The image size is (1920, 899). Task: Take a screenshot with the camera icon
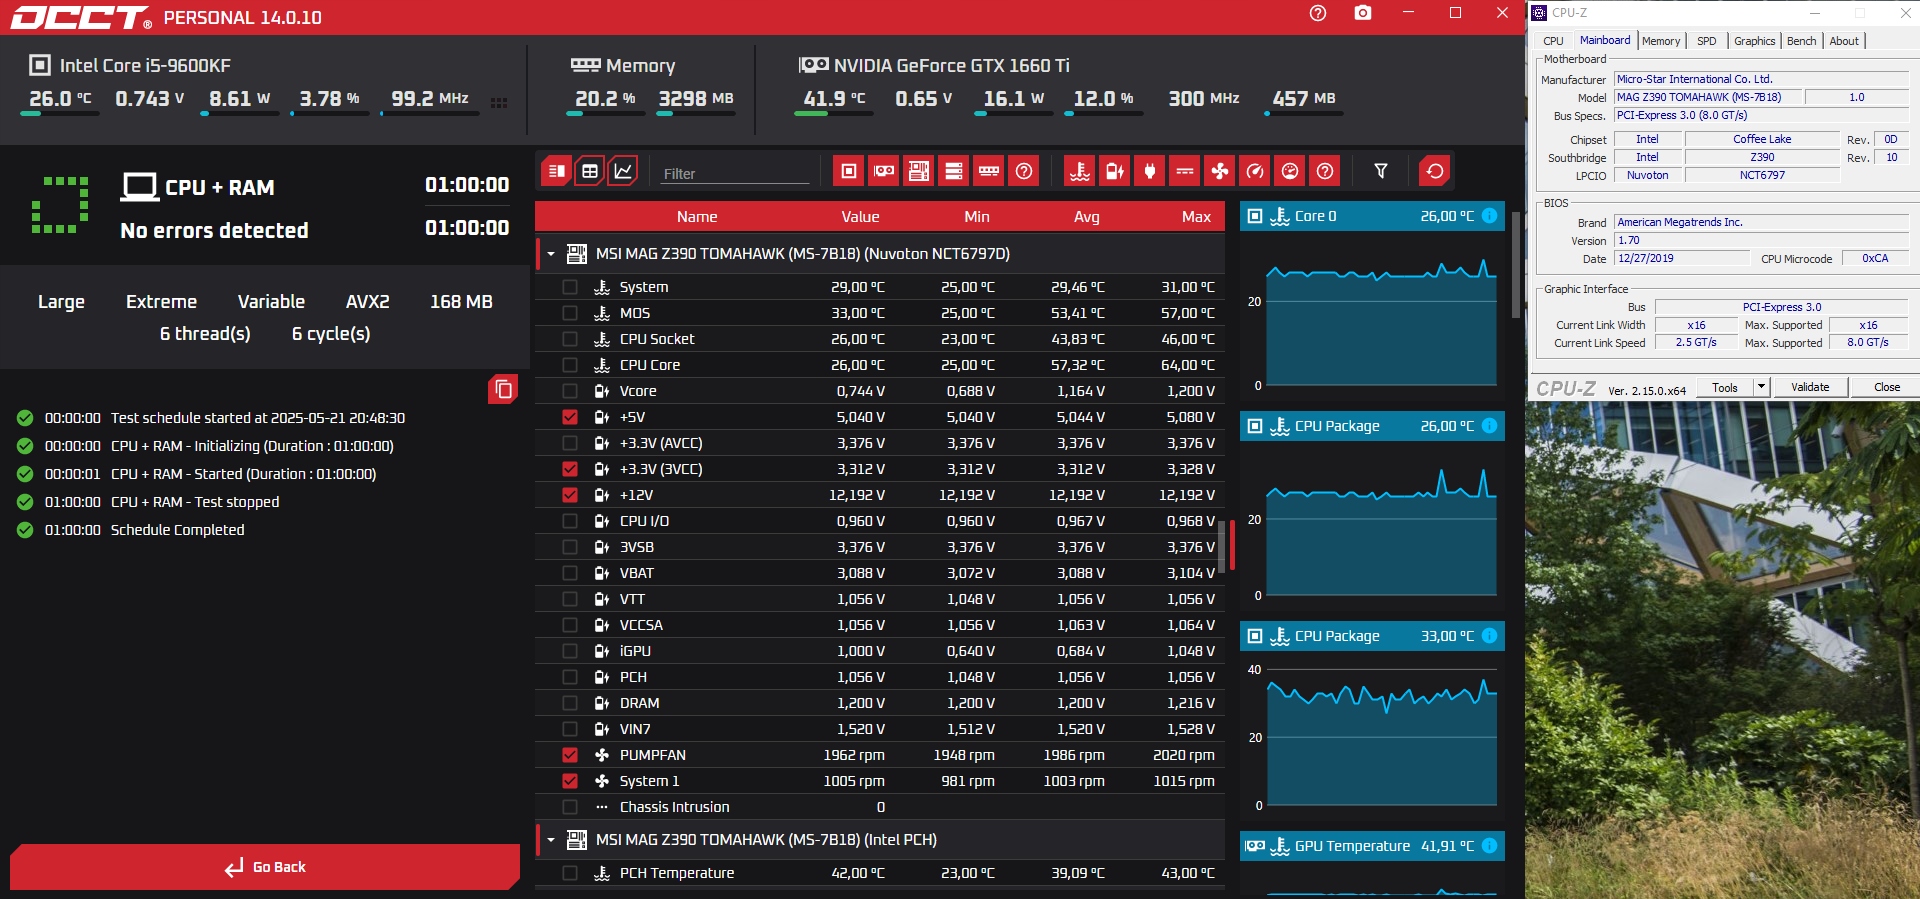pyautogui.click(x=1363, y=13)
